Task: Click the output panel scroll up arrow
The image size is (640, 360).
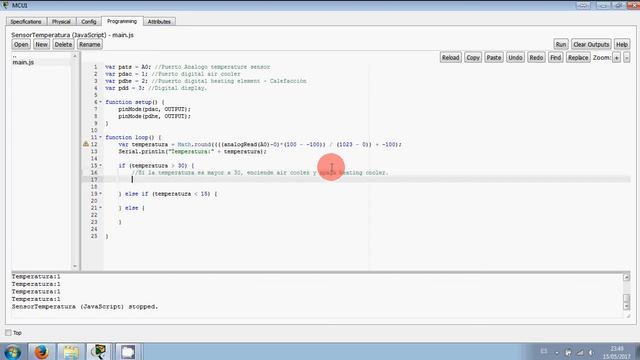Action: tap(627, 277)
